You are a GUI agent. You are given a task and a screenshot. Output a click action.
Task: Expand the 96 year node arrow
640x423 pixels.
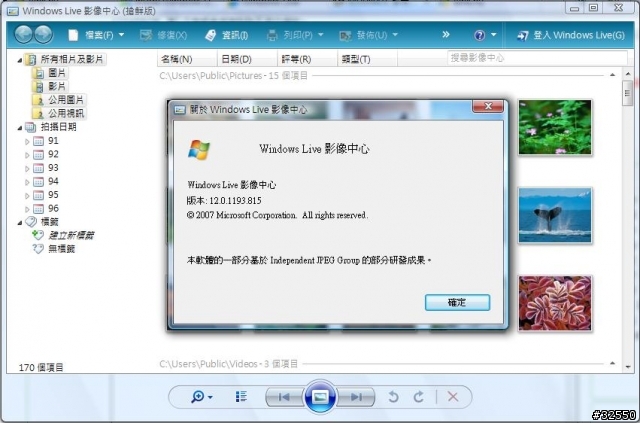coord(27,209)
